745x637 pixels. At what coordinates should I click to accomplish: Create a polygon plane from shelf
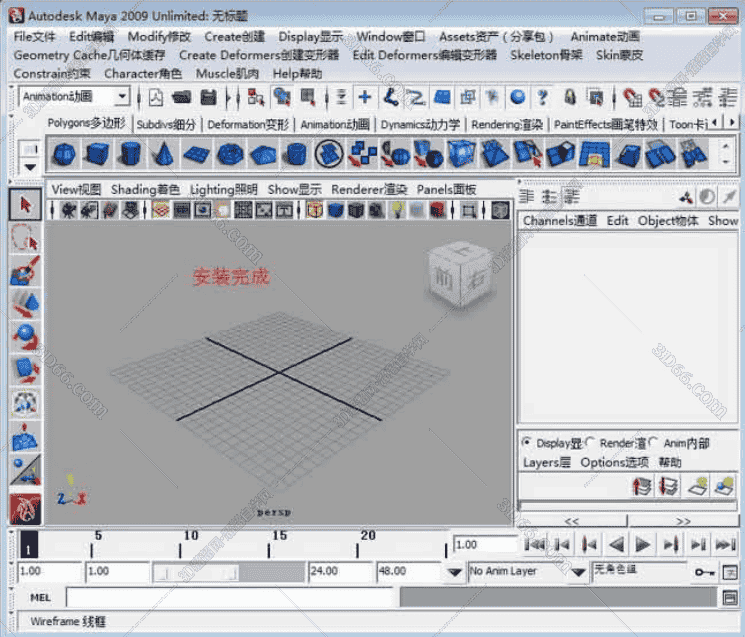(x=197, y=154)
